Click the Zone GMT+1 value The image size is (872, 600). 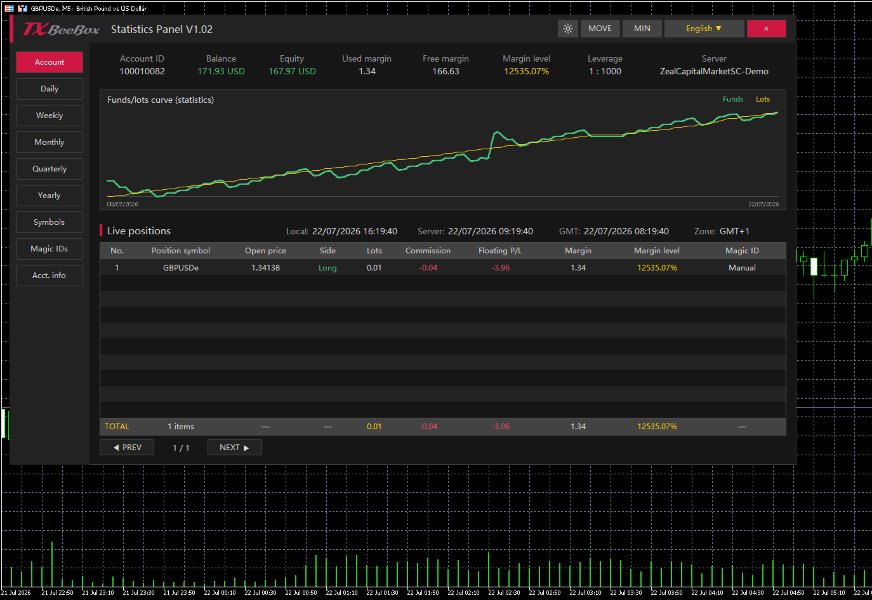pos(734,231)
